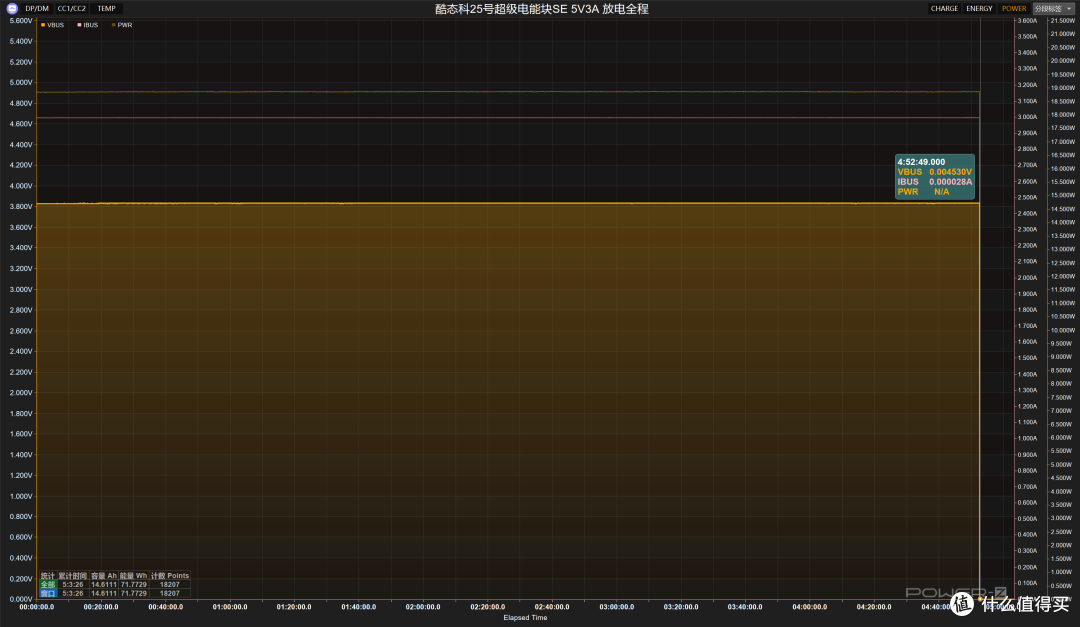Toggle the TEMP curve button
The height and width of the screenshot is (627, 1080).
click(107, 8)
